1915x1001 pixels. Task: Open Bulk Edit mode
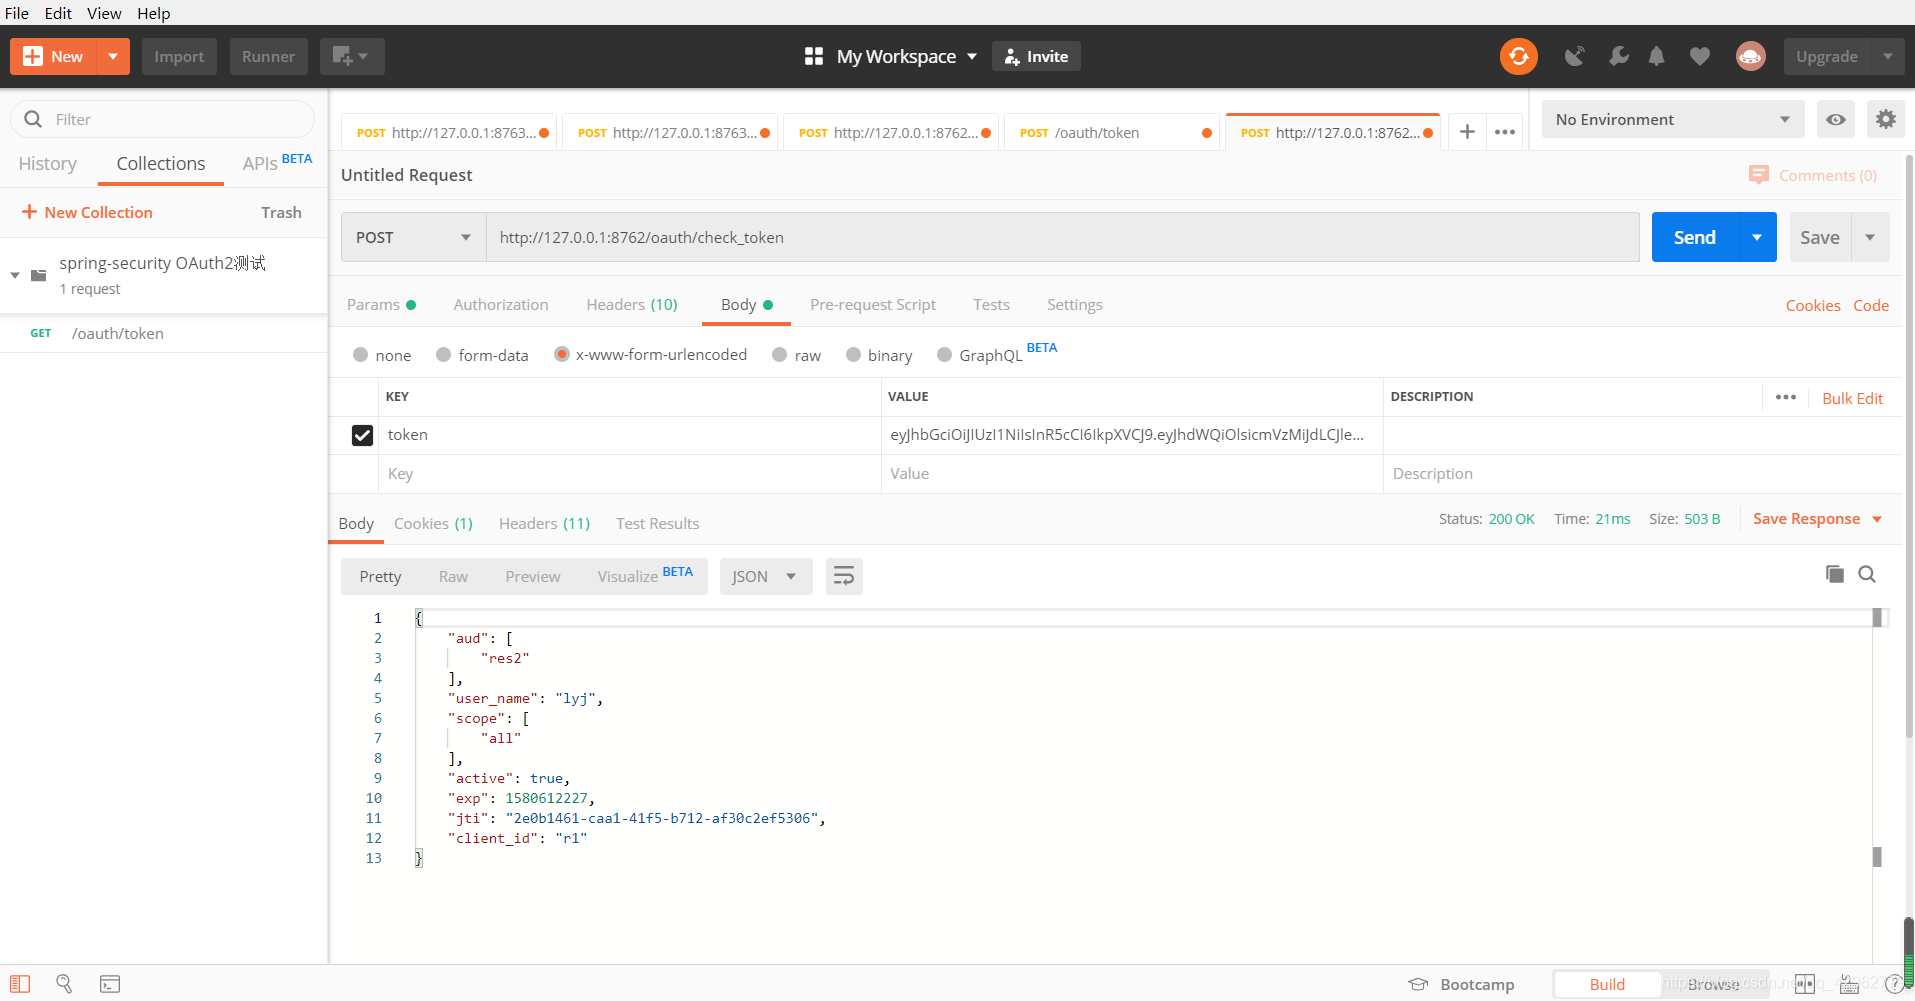(x=1852, y=398)
